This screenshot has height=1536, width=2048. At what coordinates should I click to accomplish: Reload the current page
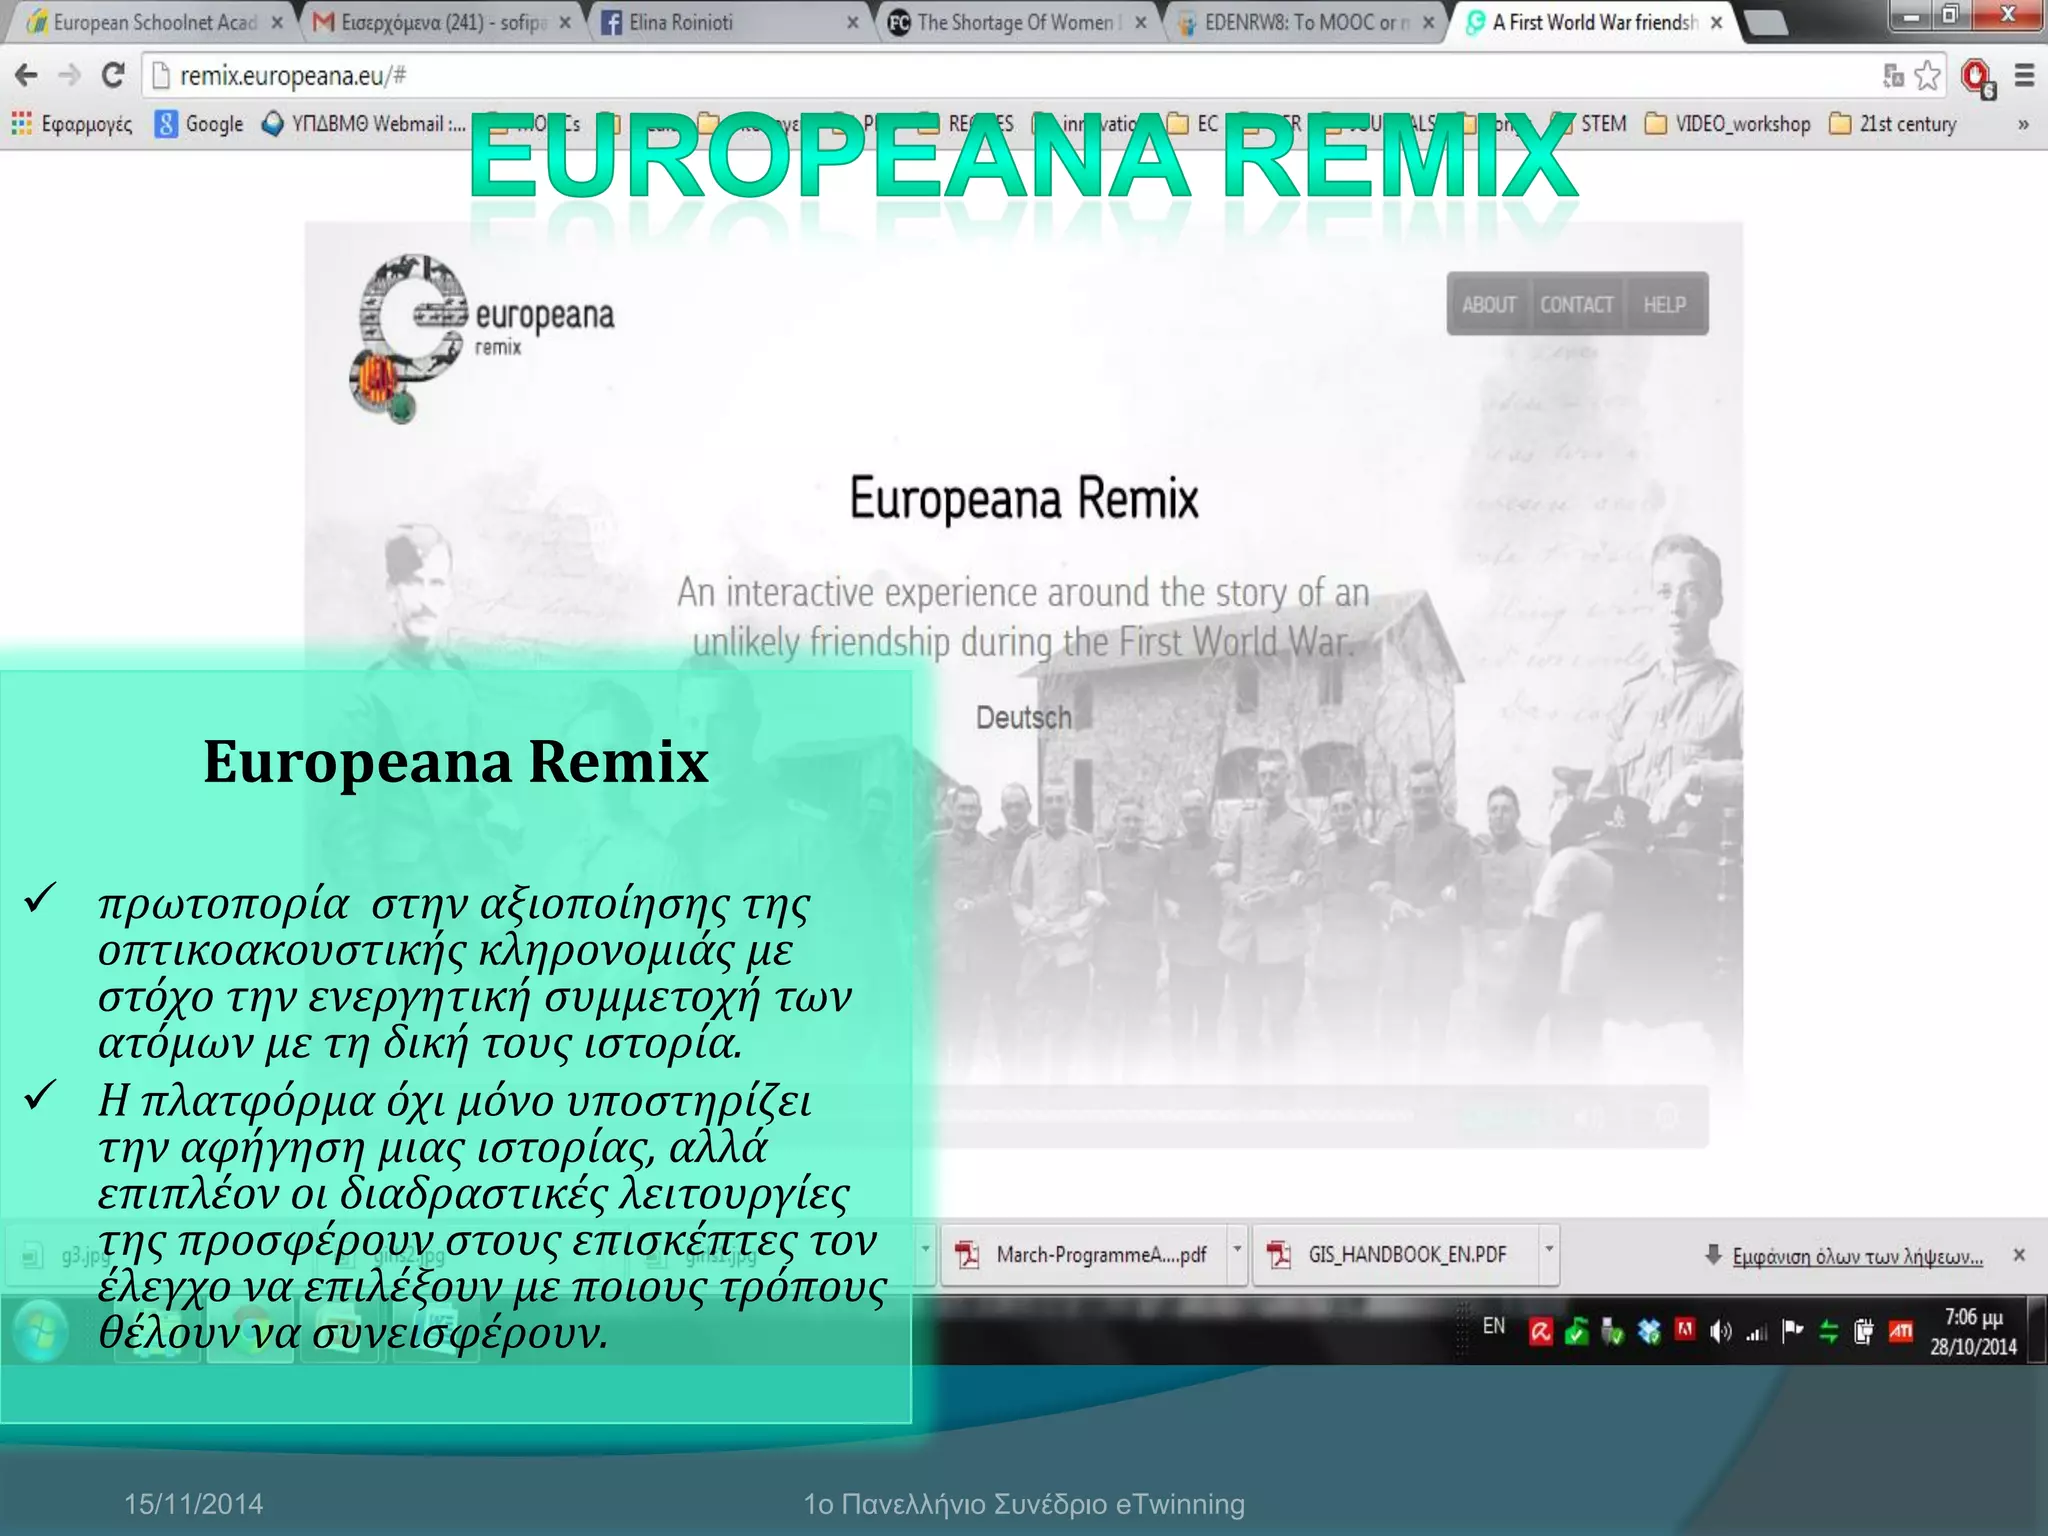113,75
